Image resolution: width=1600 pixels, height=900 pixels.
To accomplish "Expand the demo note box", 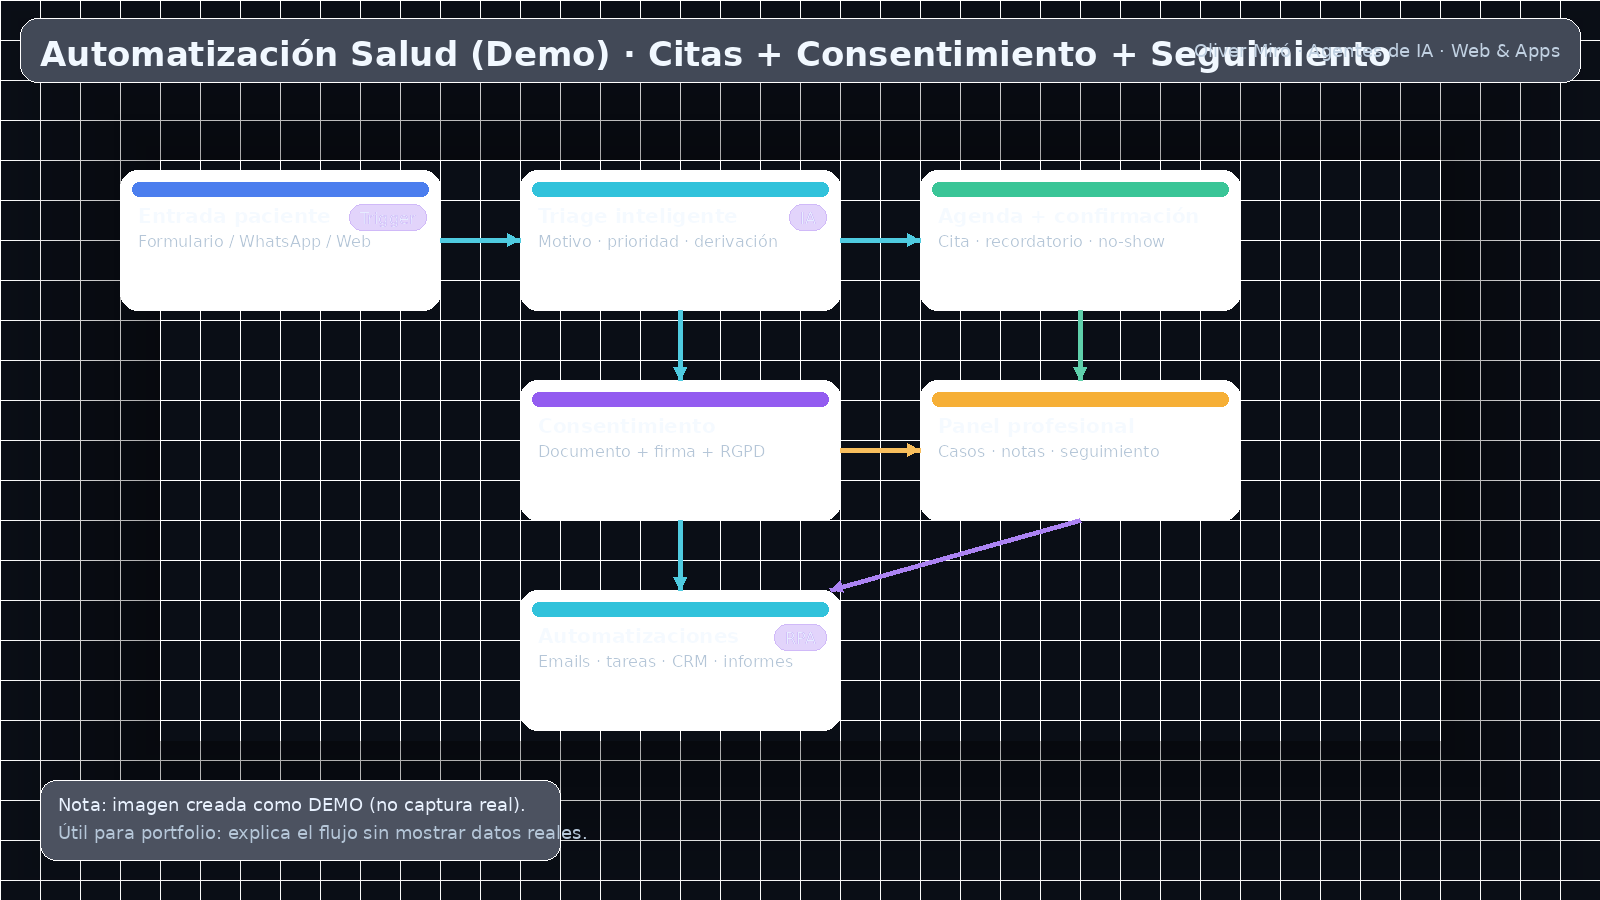I will point(300,818).
